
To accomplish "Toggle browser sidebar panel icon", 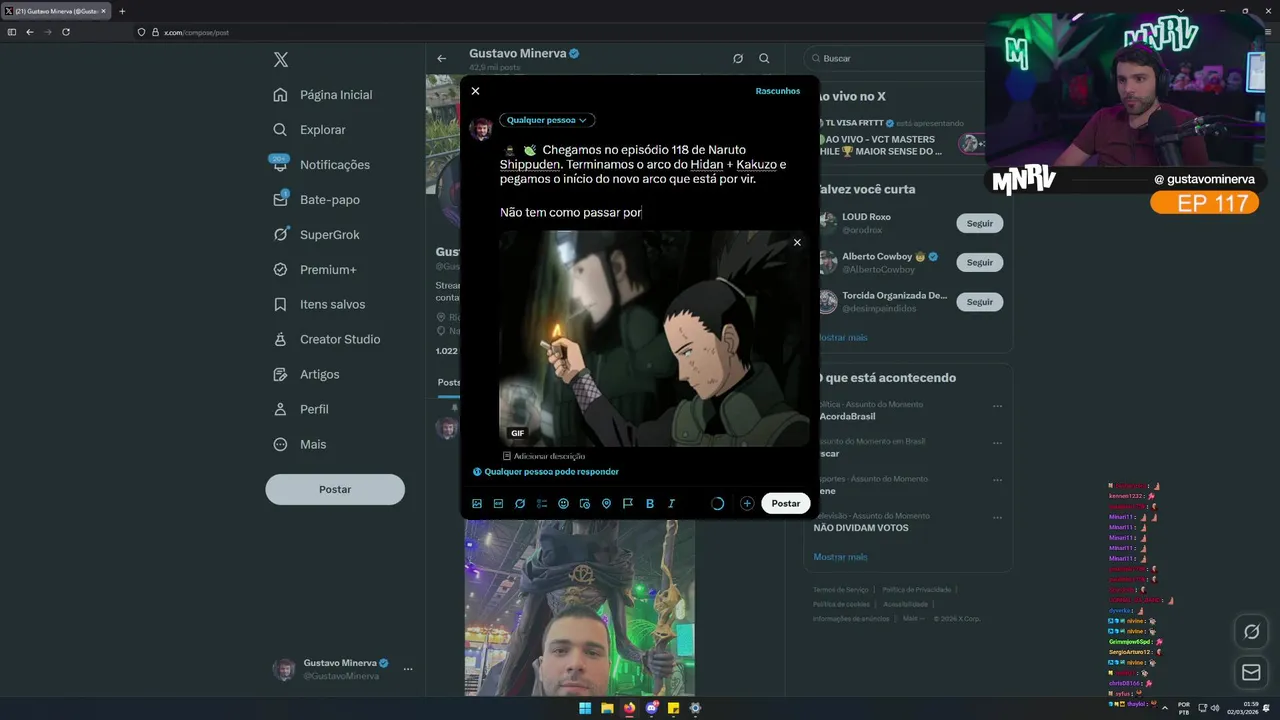I will point(11,32).
